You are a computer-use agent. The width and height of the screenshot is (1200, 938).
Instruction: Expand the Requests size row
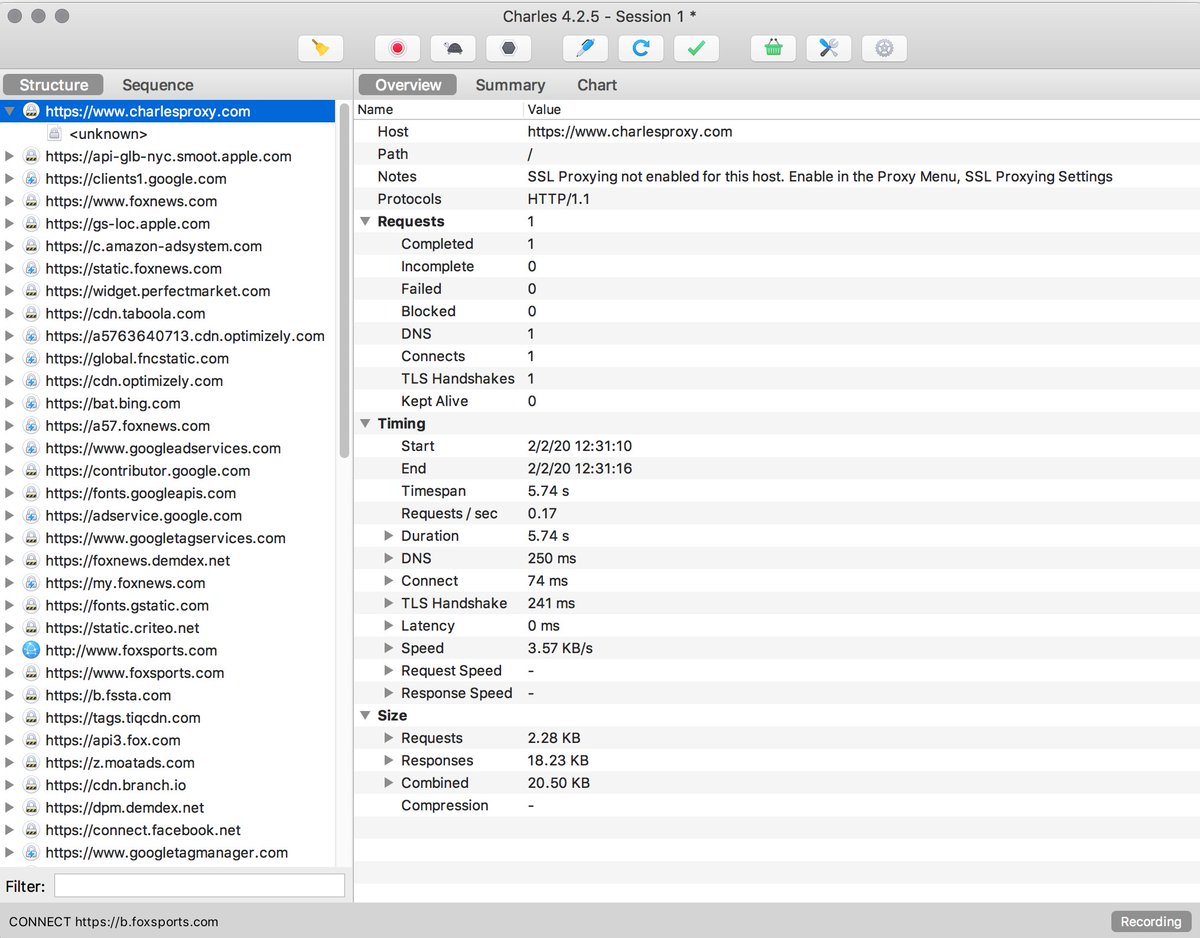(x=390, y=738)
